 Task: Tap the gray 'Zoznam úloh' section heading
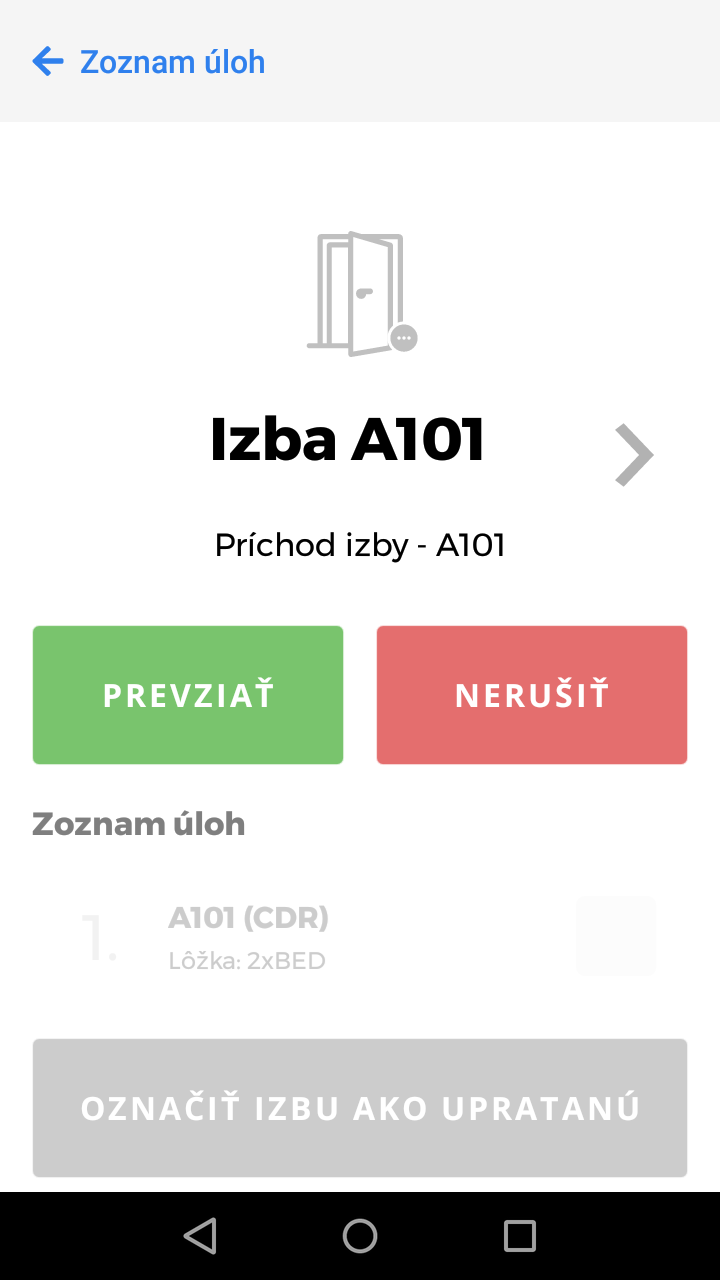138,824
